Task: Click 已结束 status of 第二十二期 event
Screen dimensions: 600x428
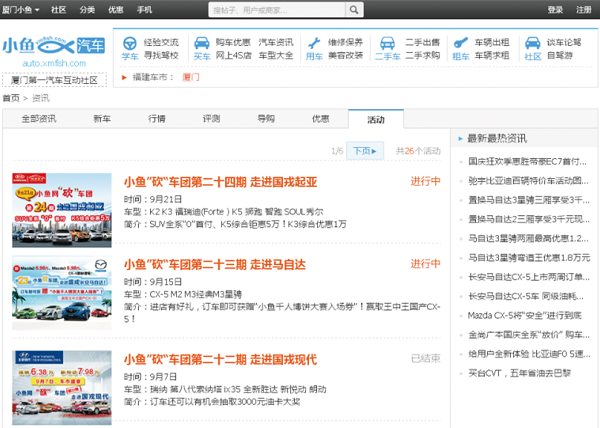Action: coord(426,358)
